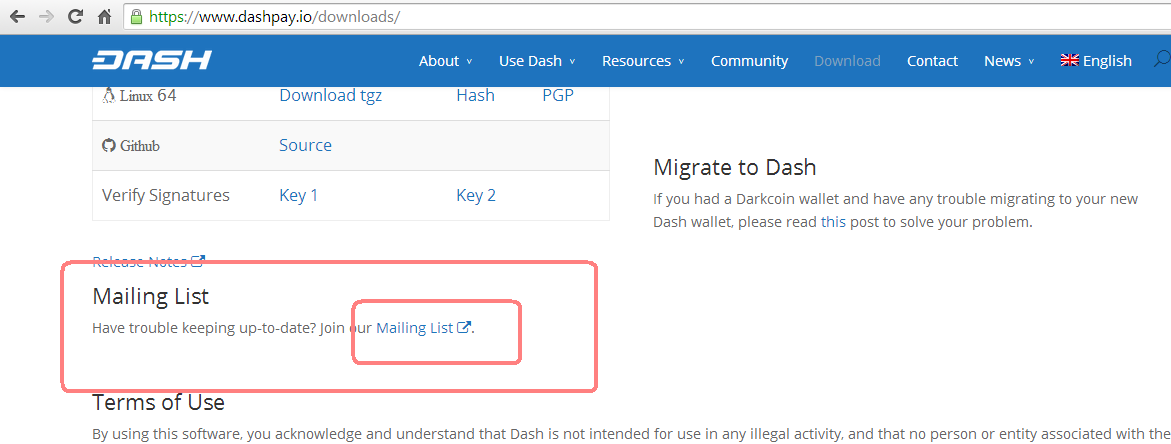
Task: Select the Download nav item
Action: (x=847, y=61)
